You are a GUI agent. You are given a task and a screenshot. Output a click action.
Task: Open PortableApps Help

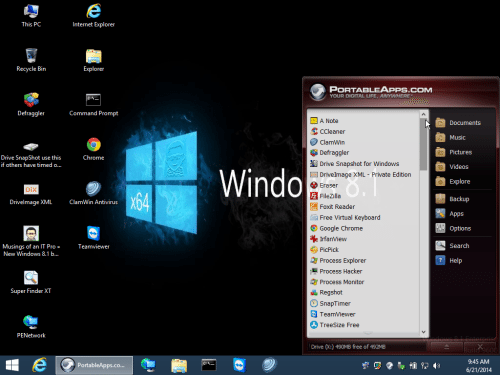449,260
